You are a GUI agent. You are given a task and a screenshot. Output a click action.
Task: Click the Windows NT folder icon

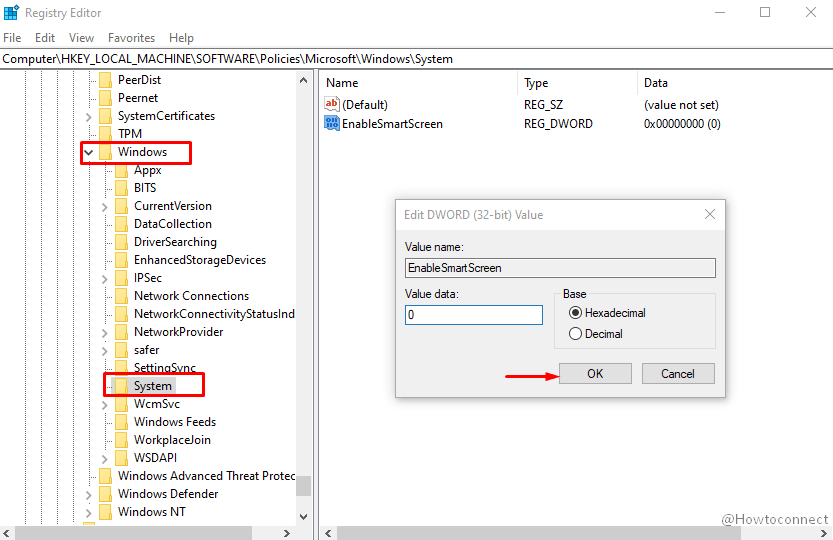click(x=106, y=512)
